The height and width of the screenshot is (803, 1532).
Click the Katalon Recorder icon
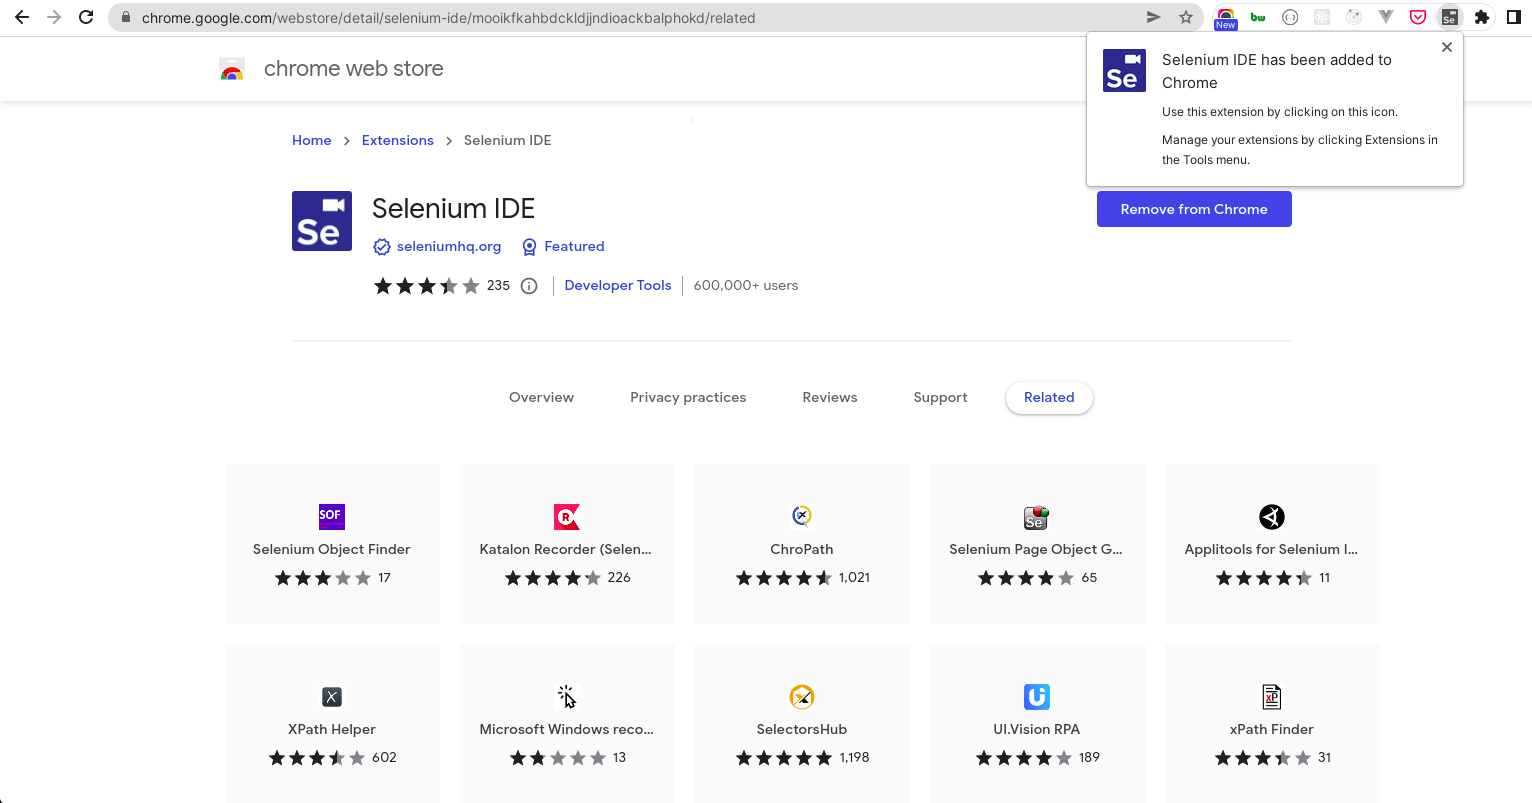(566, 516)
